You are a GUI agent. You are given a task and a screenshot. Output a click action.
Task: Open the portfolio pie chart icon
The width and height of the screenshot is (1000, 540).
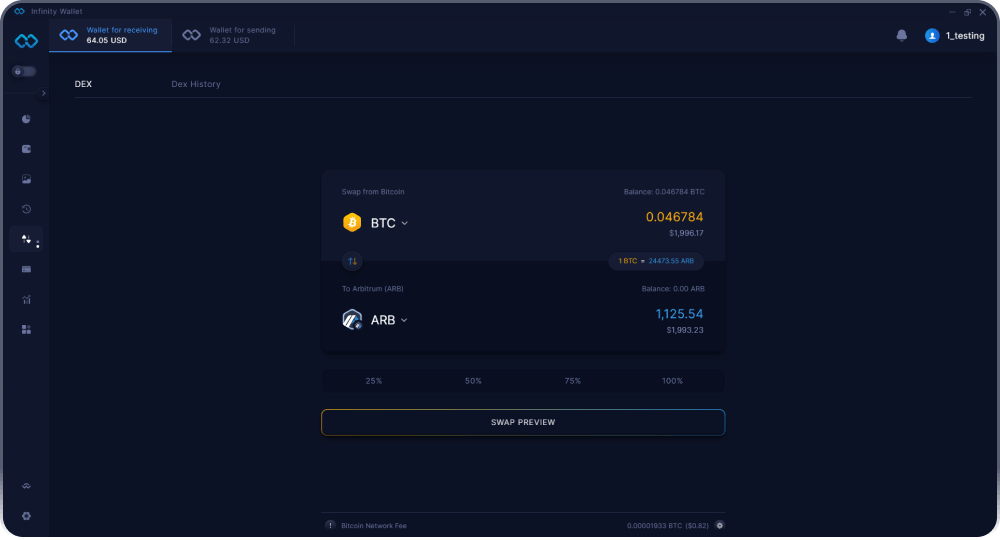pos(26,119)
